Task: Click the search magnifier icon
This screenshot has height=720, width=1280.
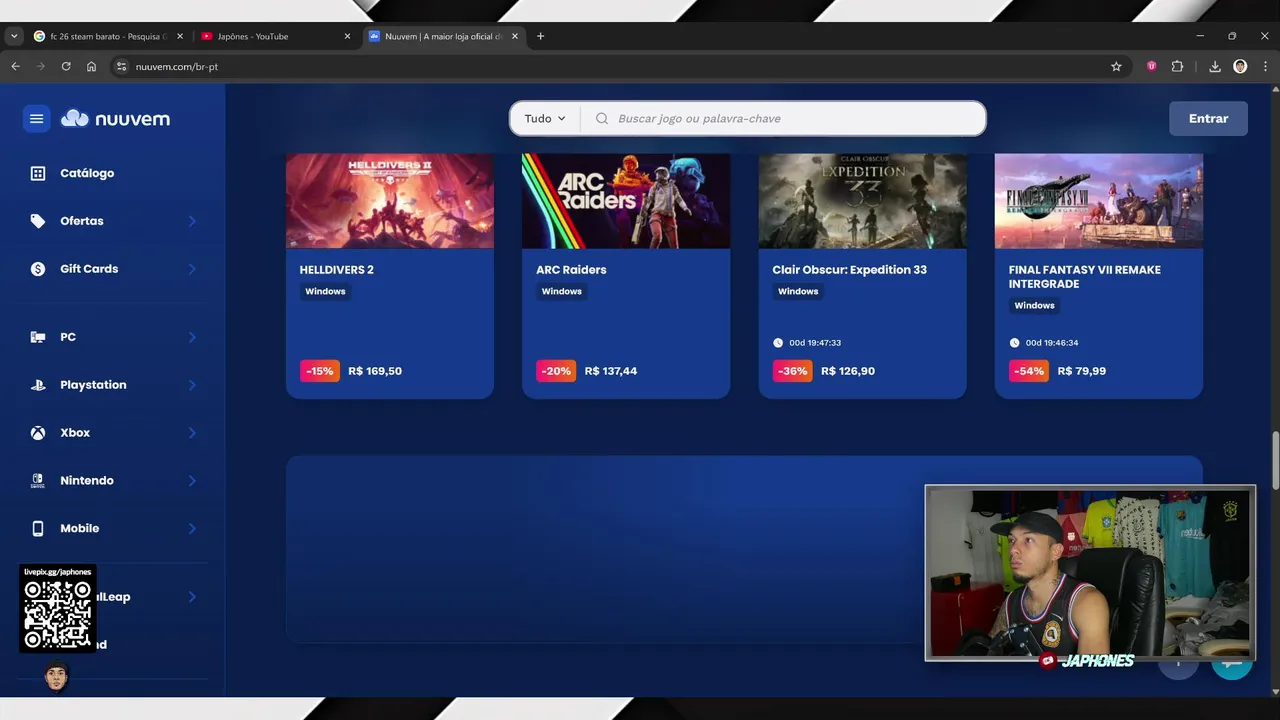Action: pos(602,118)
